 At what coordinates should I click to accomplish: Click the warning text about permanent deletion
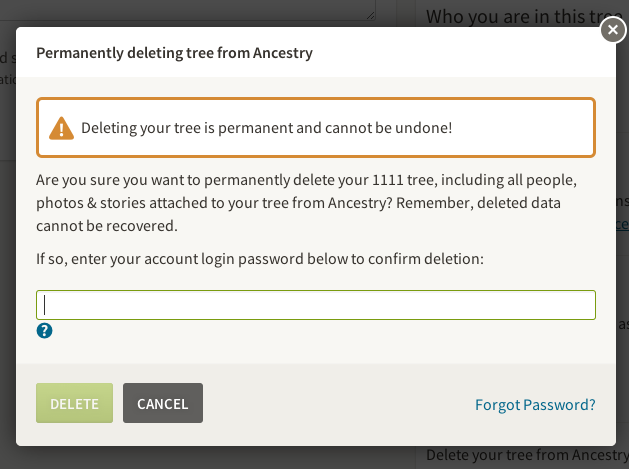pos(267,128)
